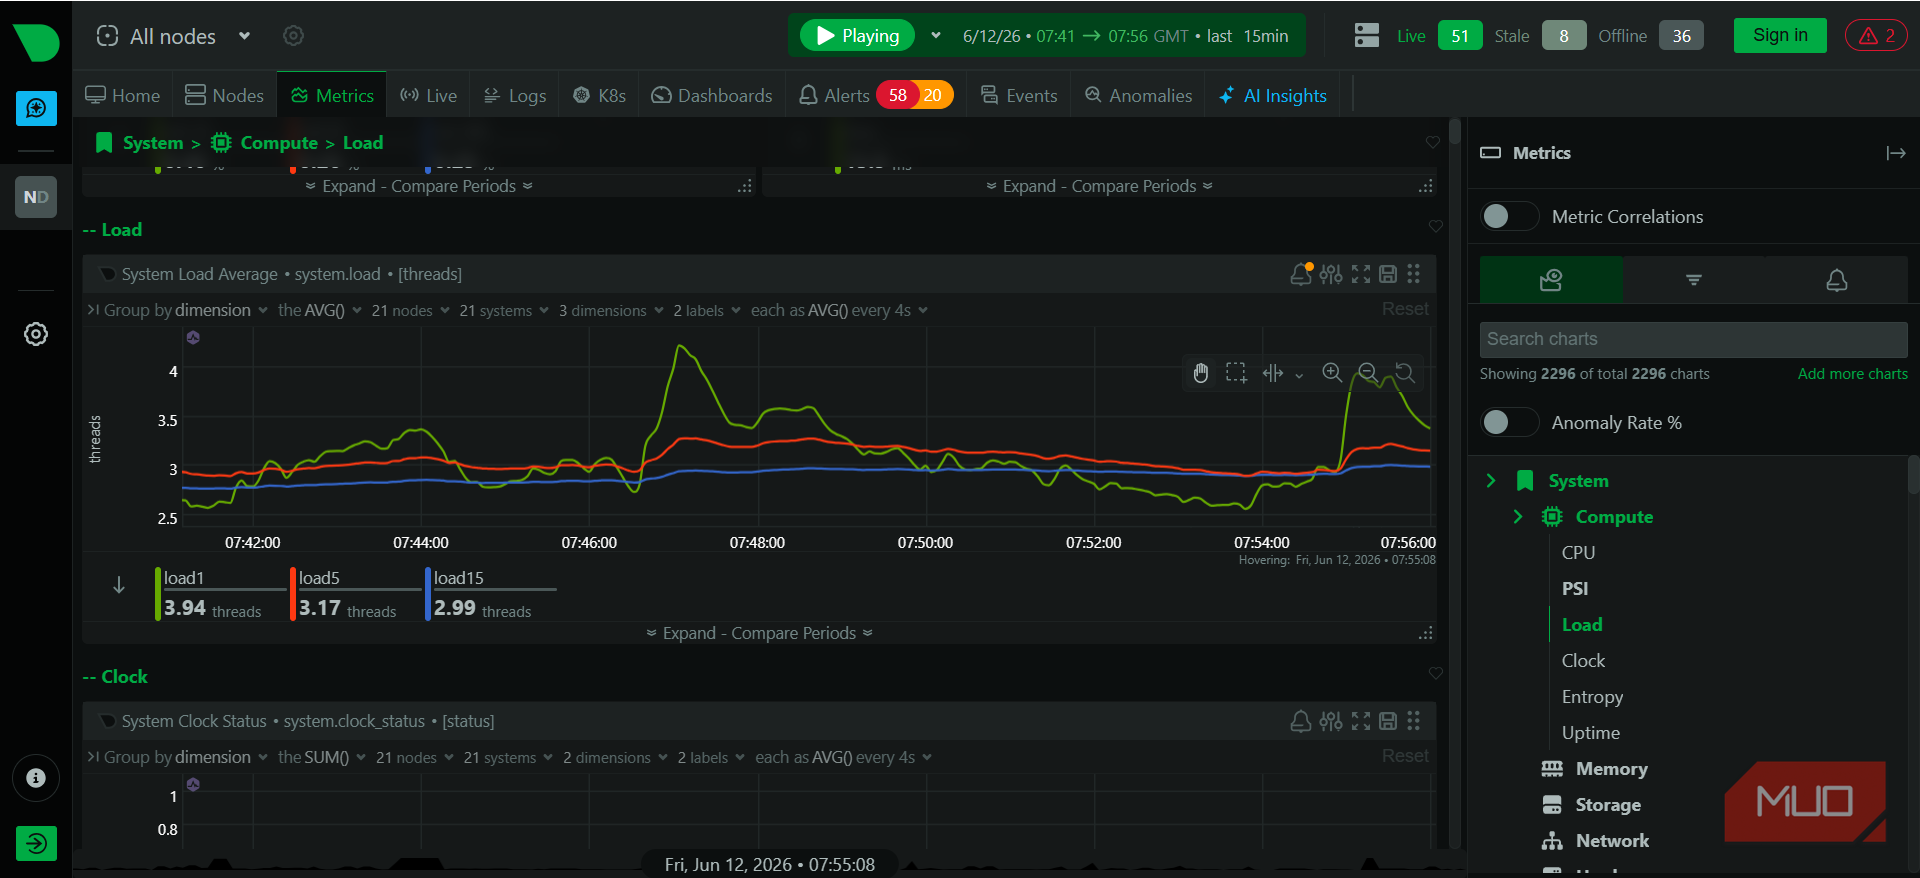Open AI Insights tab
Image resolution: width=1920 pixels, height=878 pixels.
[1273, 96]
